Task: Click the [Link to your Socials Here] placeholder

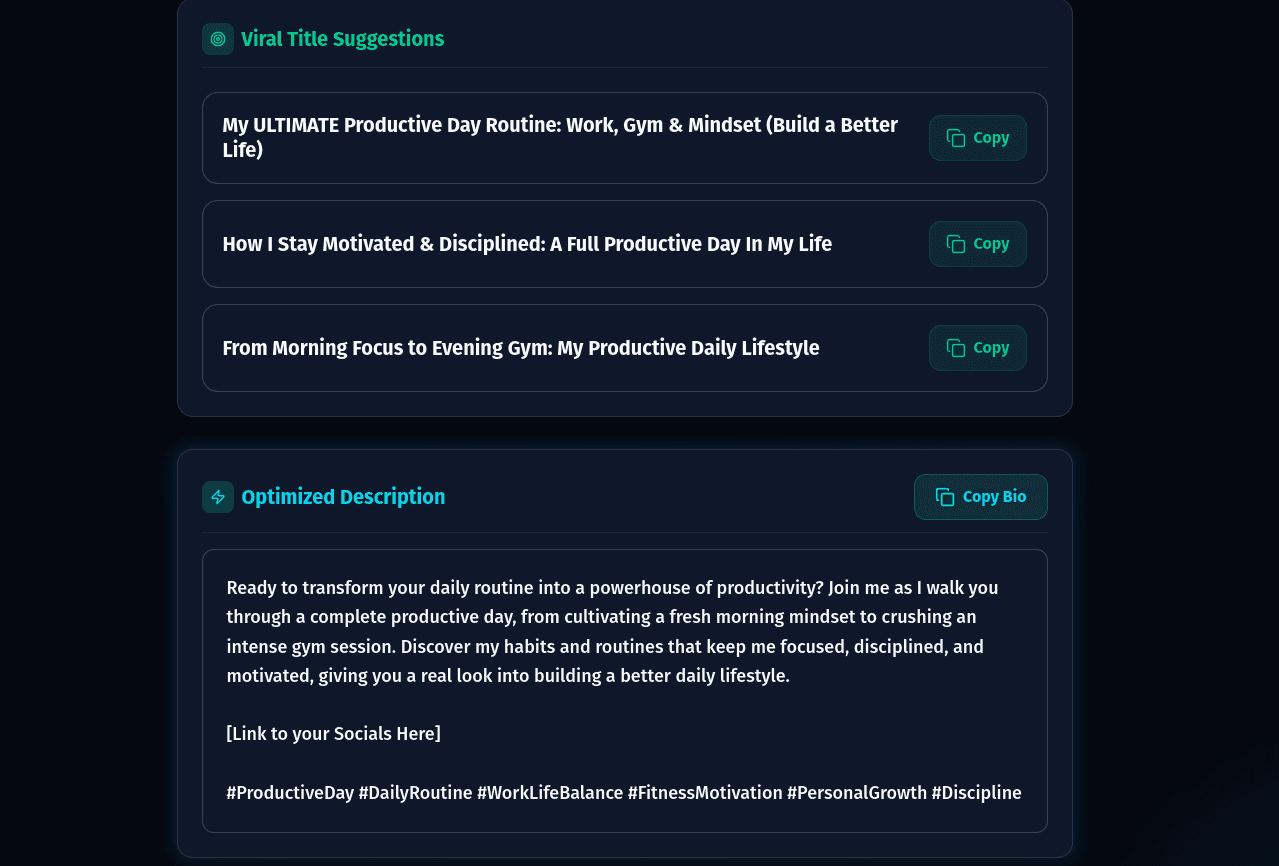Action: tap(333, 733)
